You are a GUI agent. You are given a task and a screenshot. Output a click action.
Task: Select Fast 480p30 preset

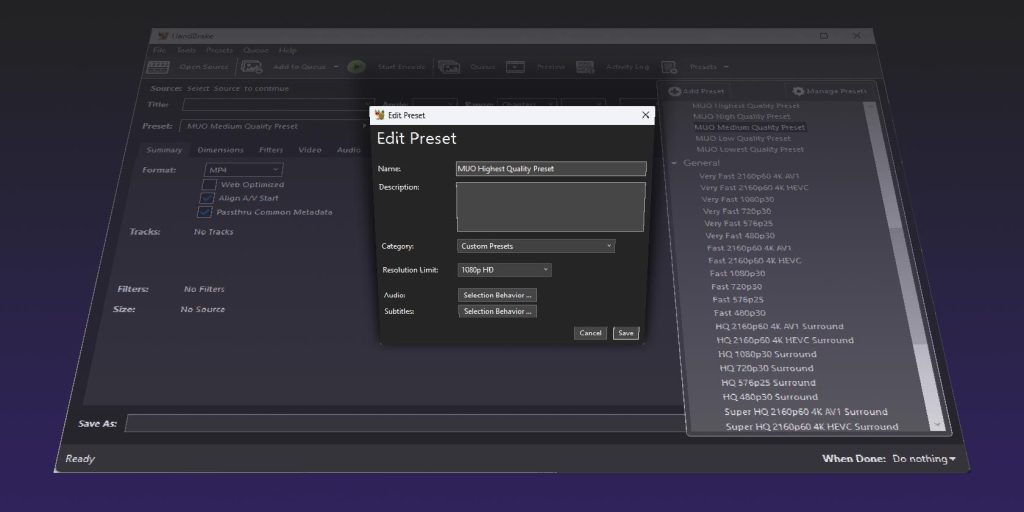pyautogui.click(x=739, y=313)
